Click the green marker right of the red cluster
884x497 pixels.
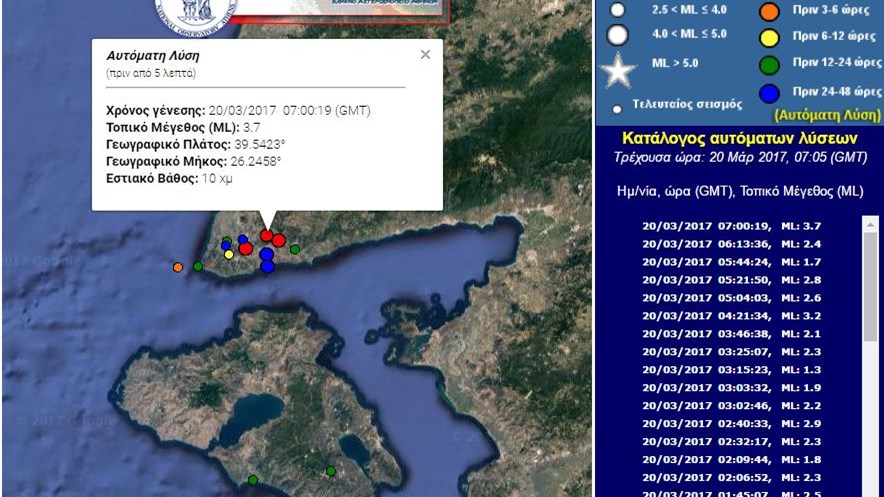coord(295,249)
